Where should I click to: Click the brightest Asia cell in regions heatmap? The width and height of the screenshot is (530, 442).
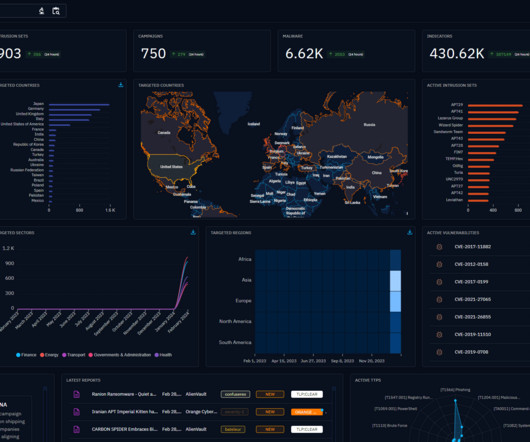point(395,280)
